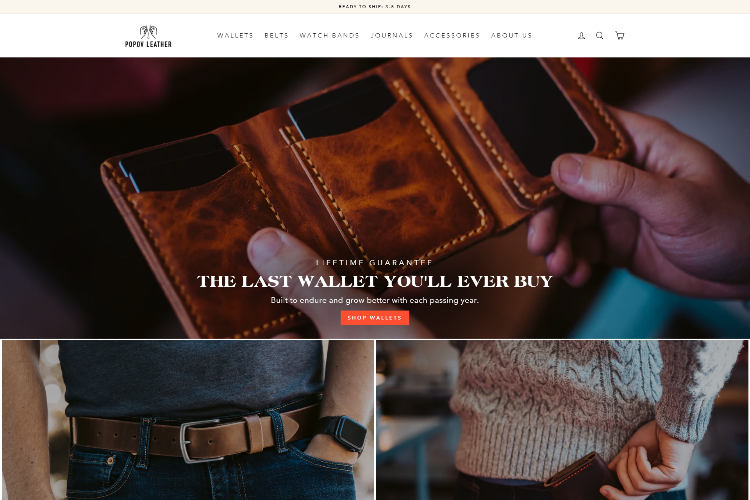
Task: Open the shopping cart icon
Action: [x=619, y=35]
